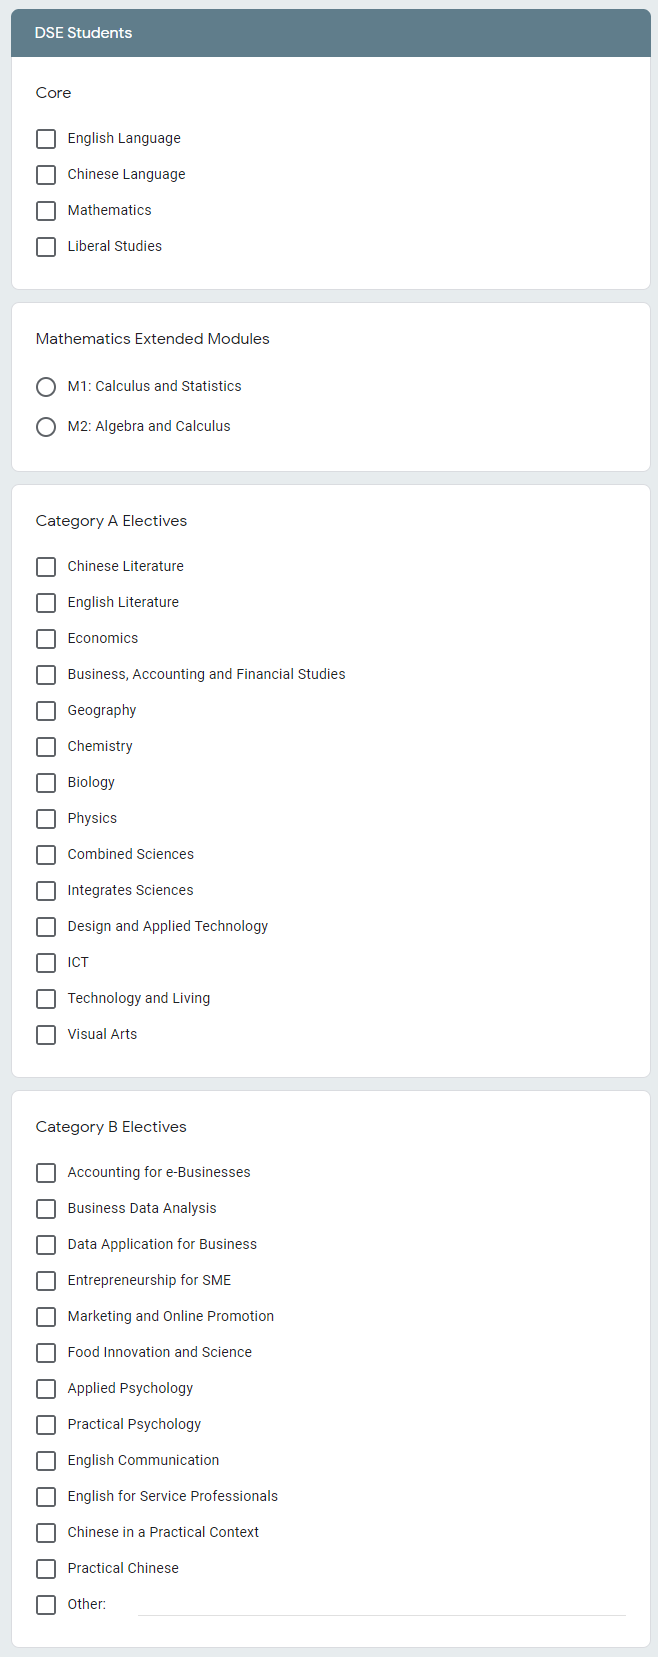Tick the Physics checkbox
The width and height of the screenshot is (658, 1657).
tap(46, 819)
